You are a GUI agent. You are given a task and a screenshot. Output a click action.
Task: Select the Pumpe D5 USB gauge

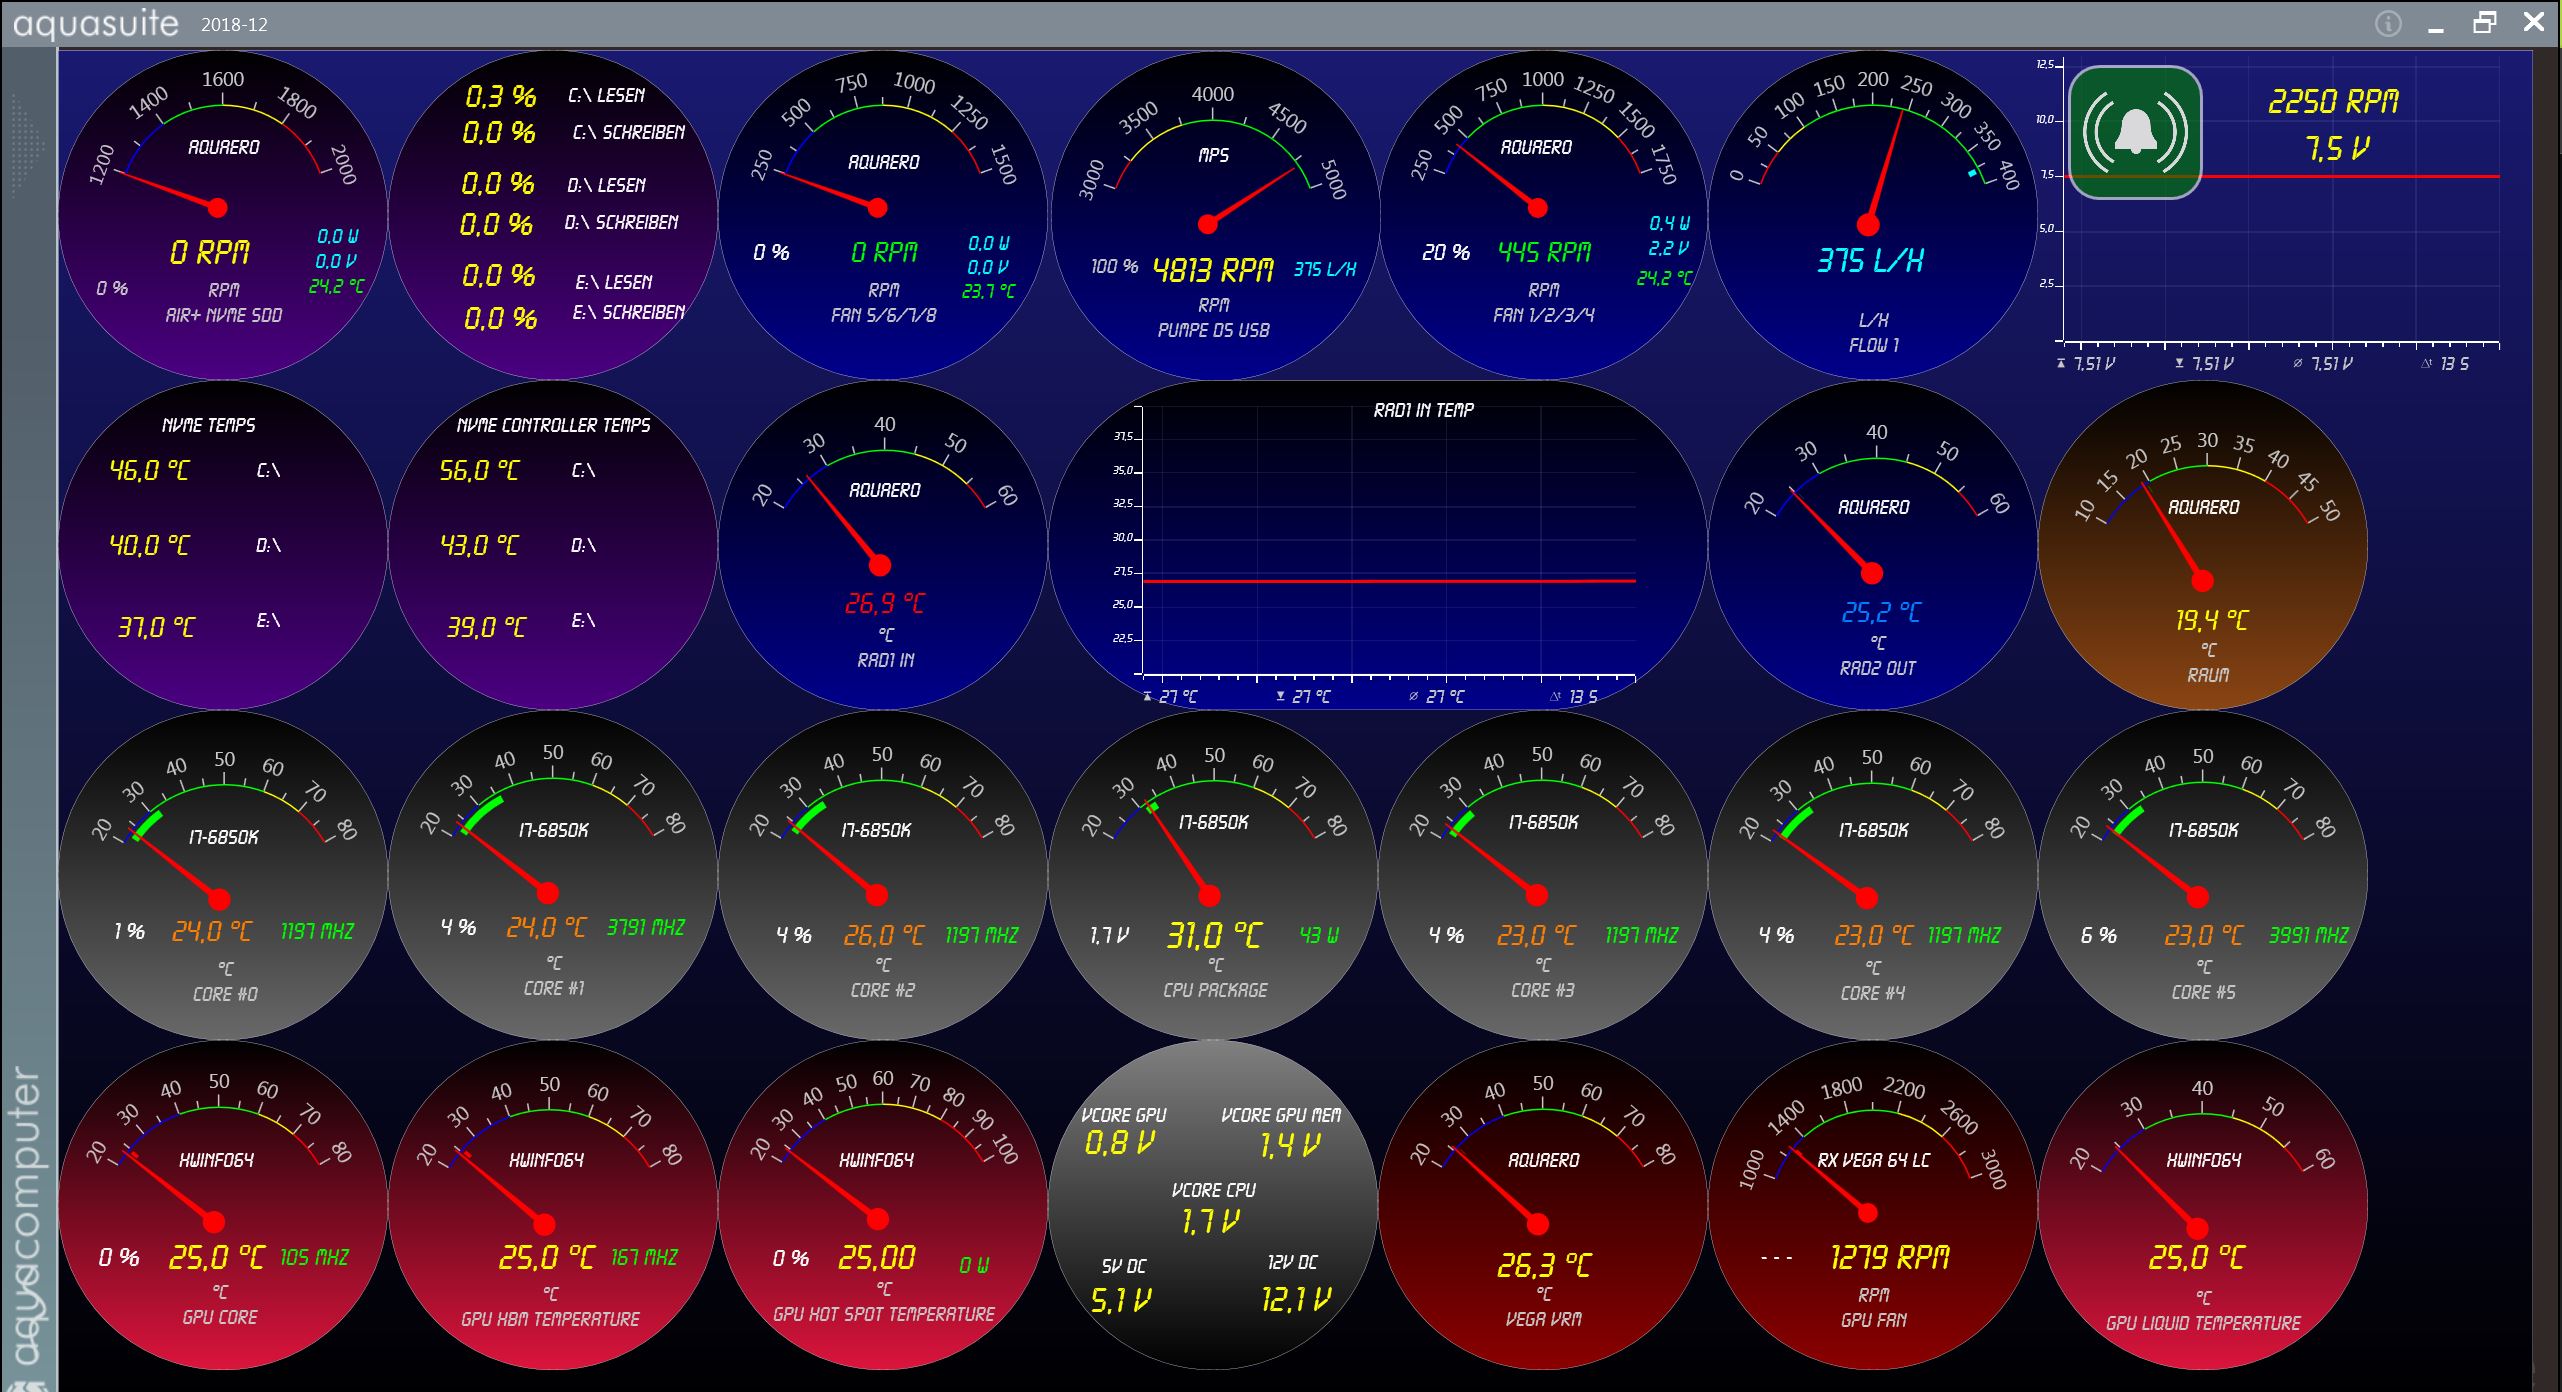click(x=1213, y=215)
